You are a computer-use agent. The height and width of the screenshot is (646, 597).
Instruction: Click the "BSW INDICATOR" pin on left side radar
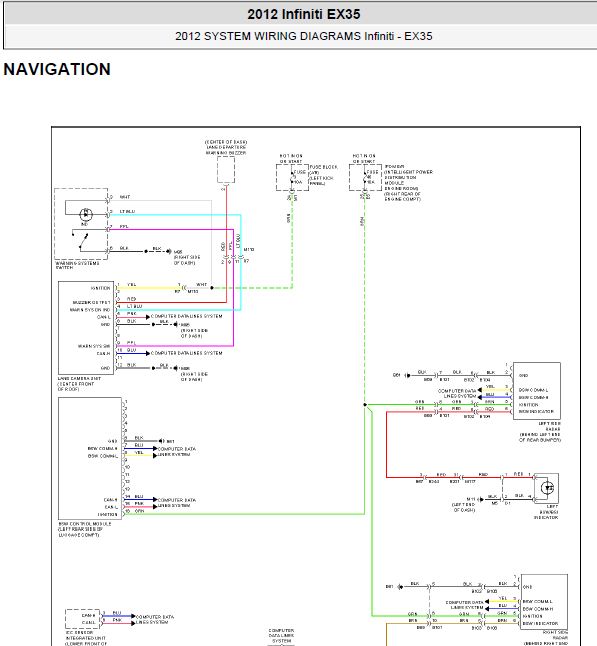(x=536, y=412)
